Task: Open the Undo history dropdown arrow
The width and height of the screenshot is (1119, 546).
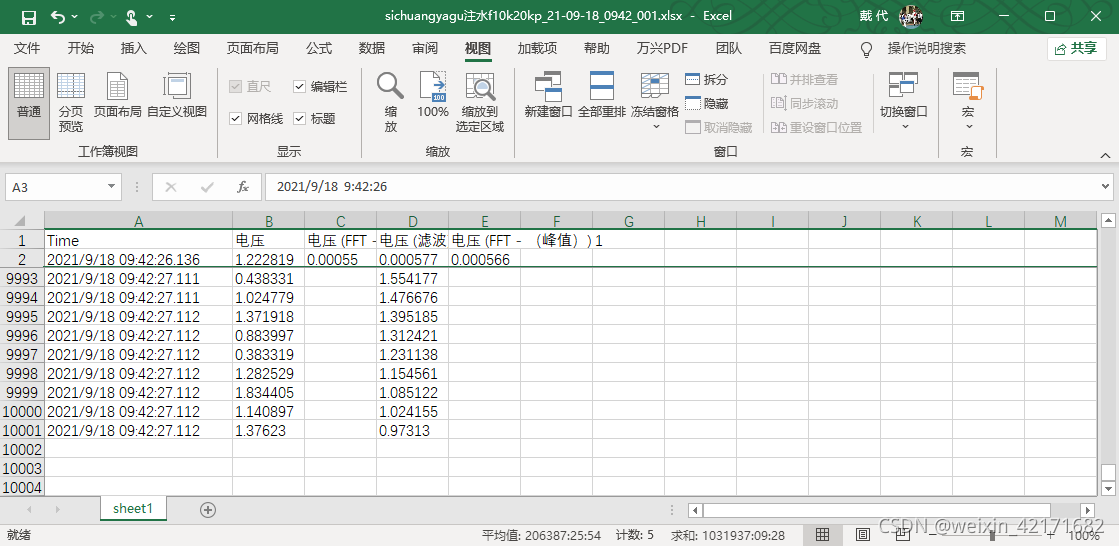Action: pos(76,16)
